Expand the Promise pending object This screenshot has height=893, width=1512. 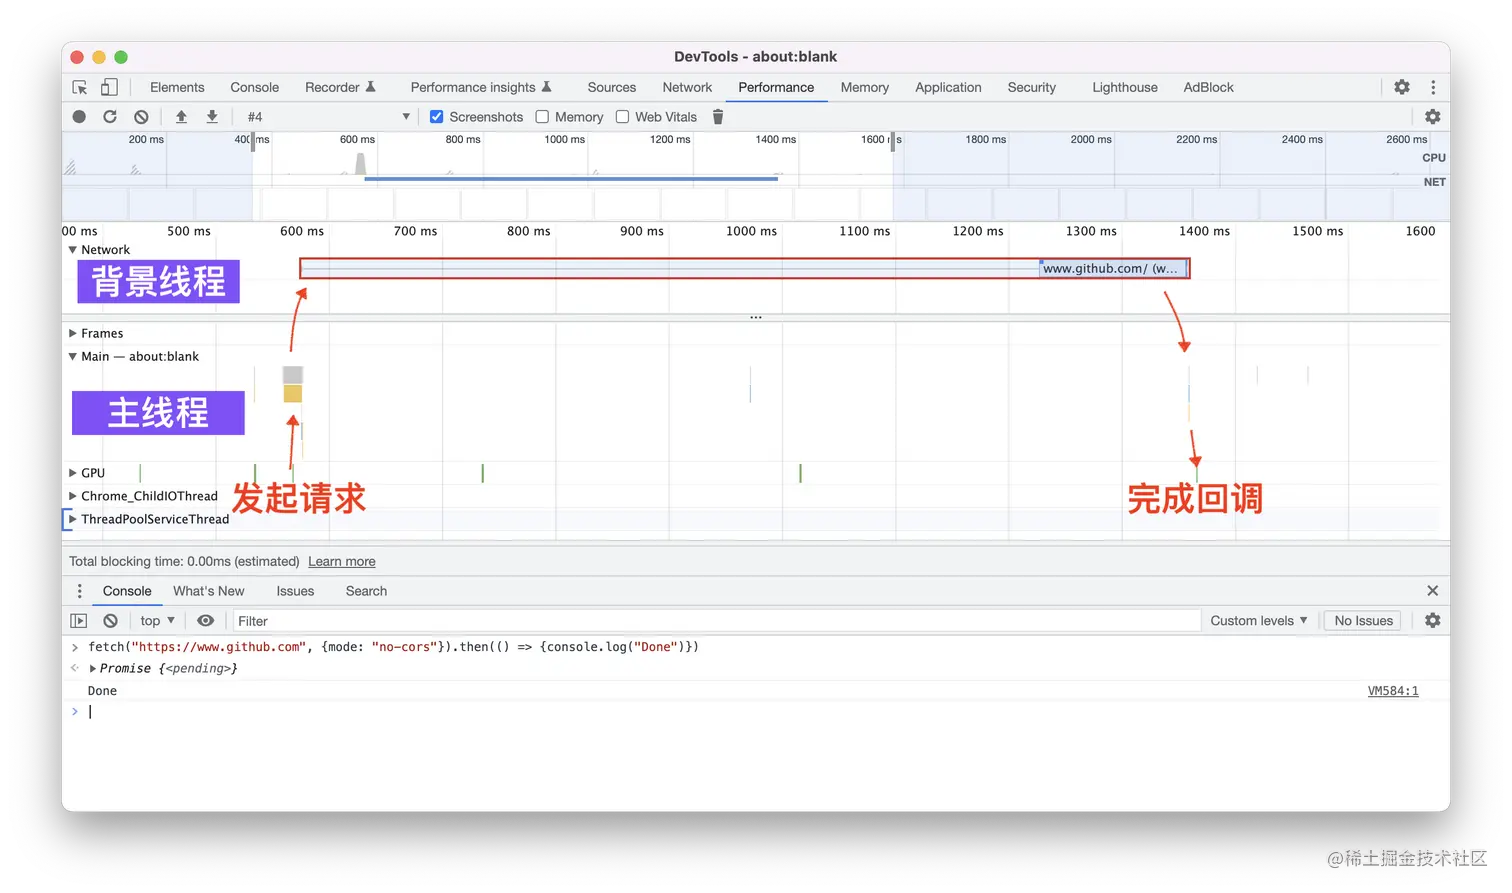93,669
